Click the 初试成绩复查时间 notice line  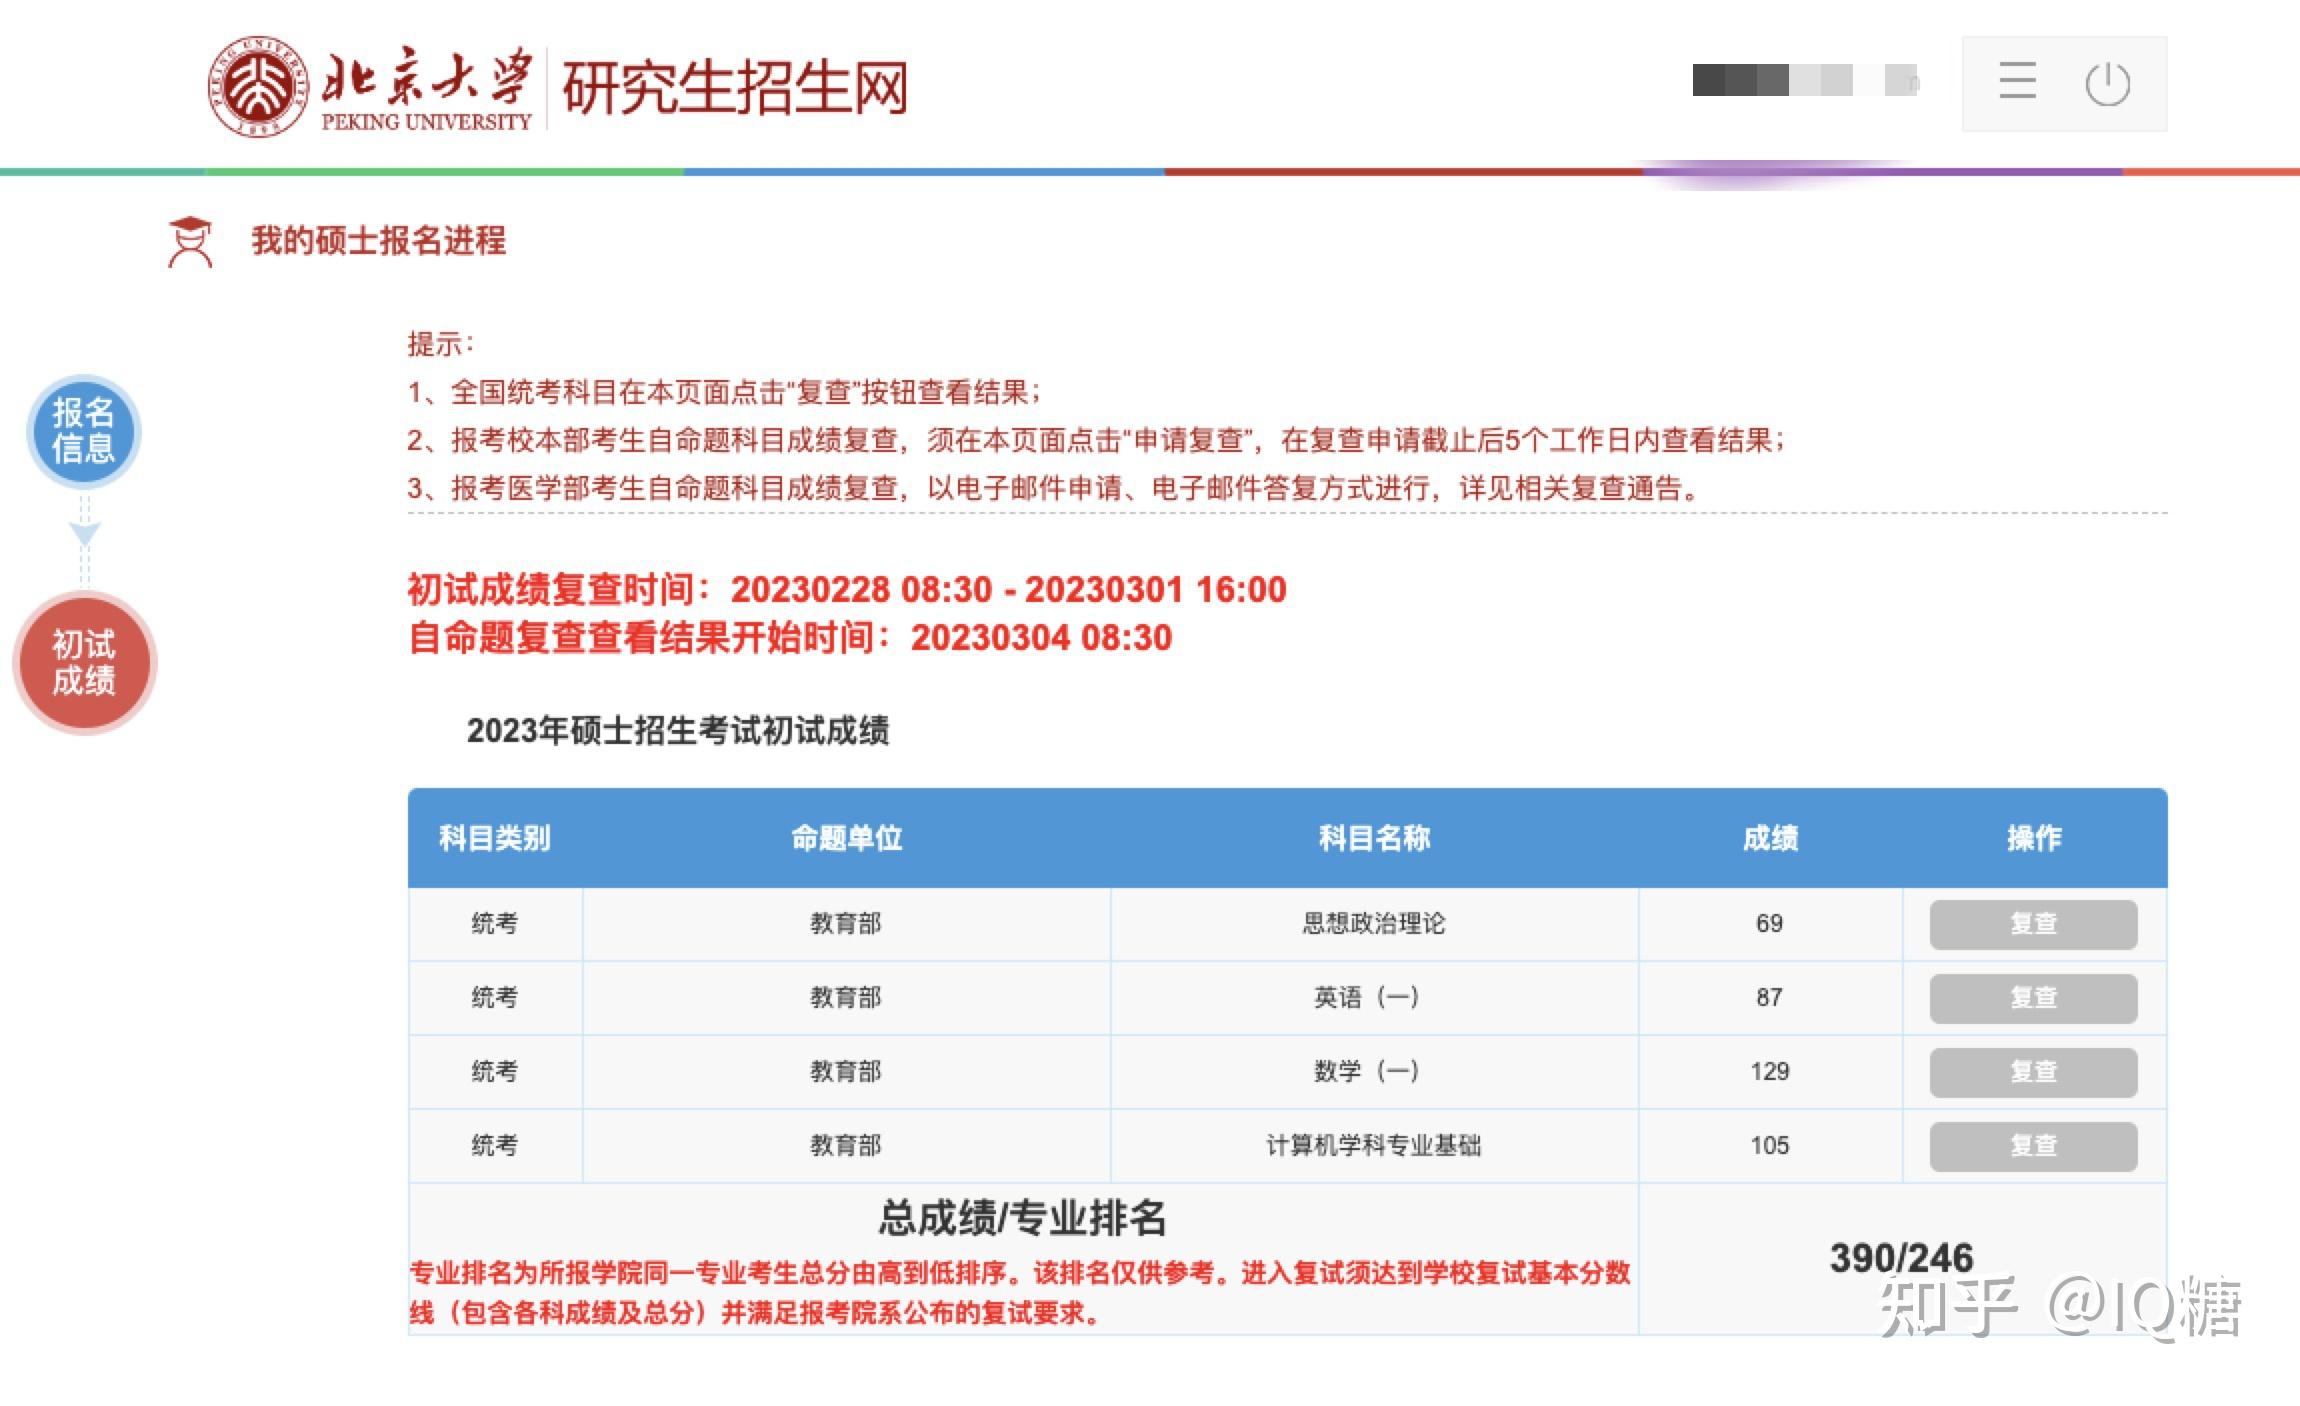pyautogui.click(x=847, y=589)
